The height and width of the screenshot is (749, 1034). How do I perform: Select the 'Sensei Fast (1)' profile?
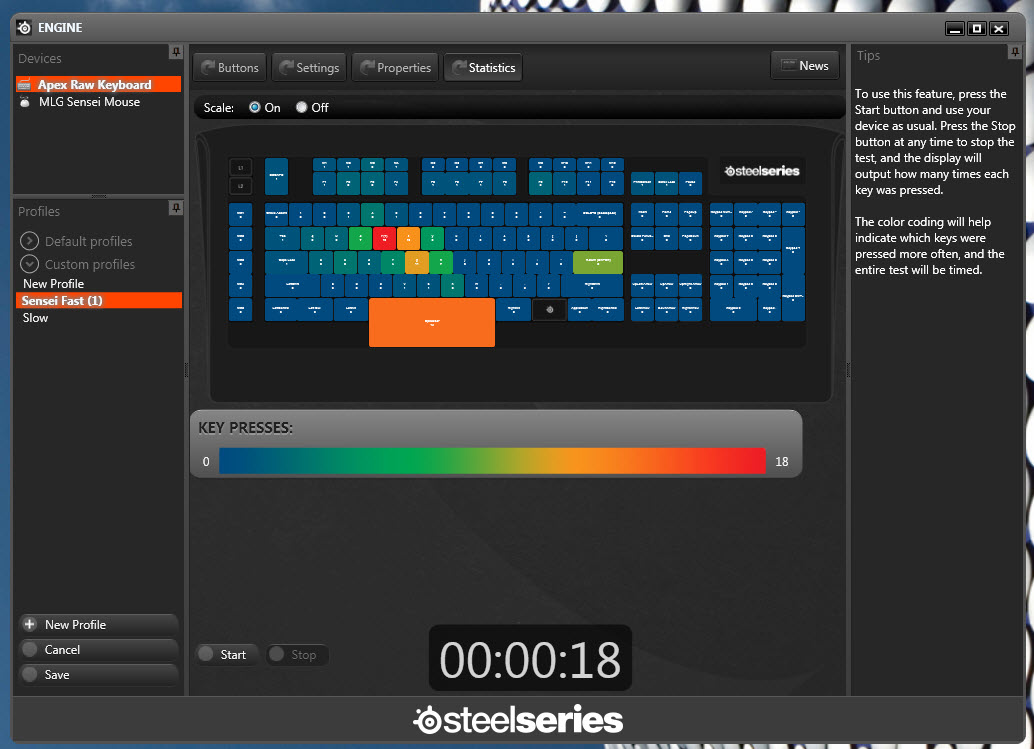click(99, 301)
